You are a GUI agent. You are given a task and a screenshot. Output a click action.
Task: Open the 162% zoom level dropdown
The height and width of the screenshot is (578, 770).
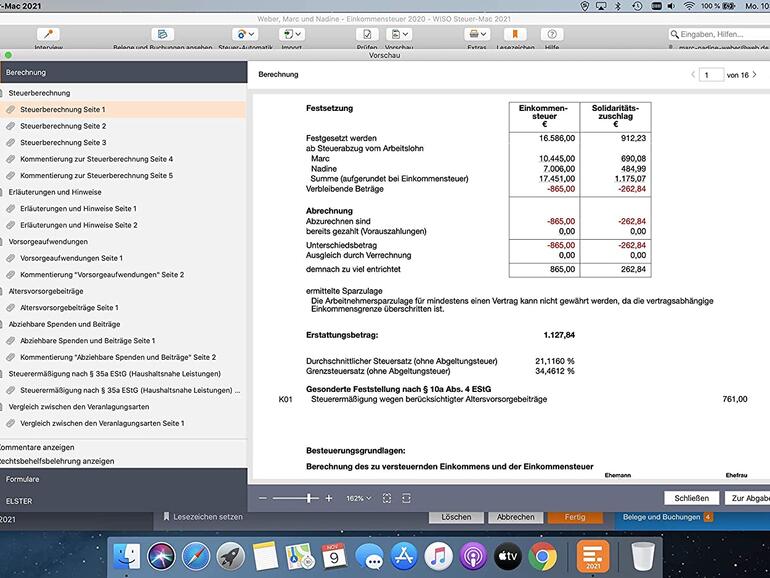coord(358,498)
